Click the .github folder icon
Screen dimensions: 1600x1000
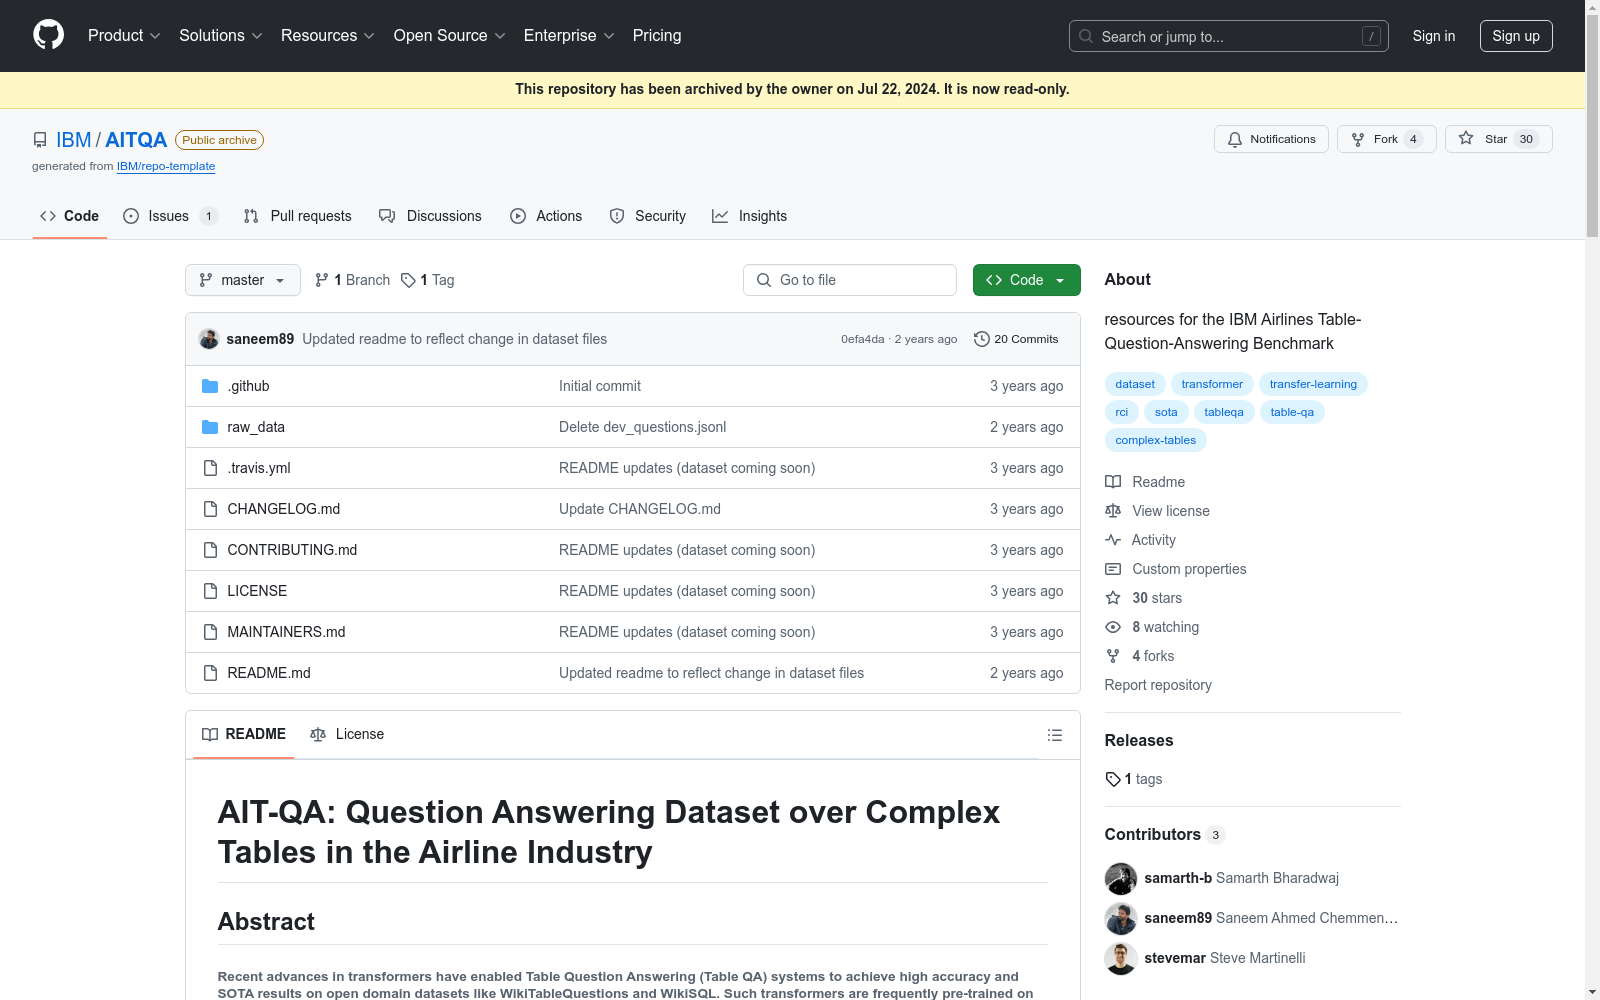pos(210,386)
